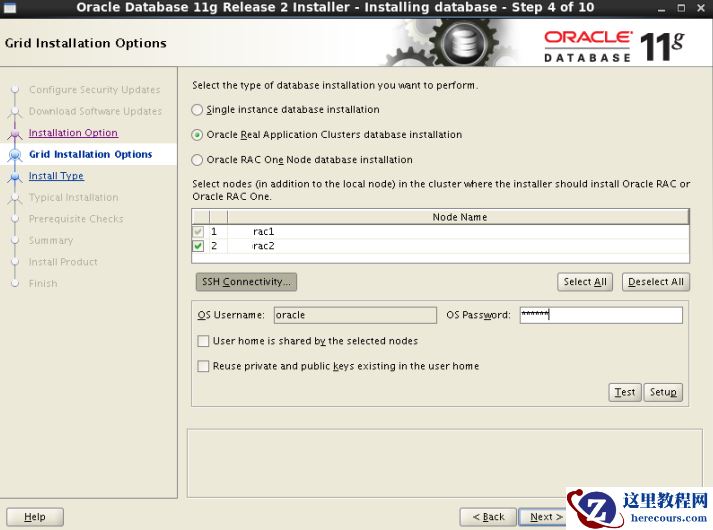Click Prerequisite Checks step text
The image size is (713, 530).
click(x=76, y=219)
